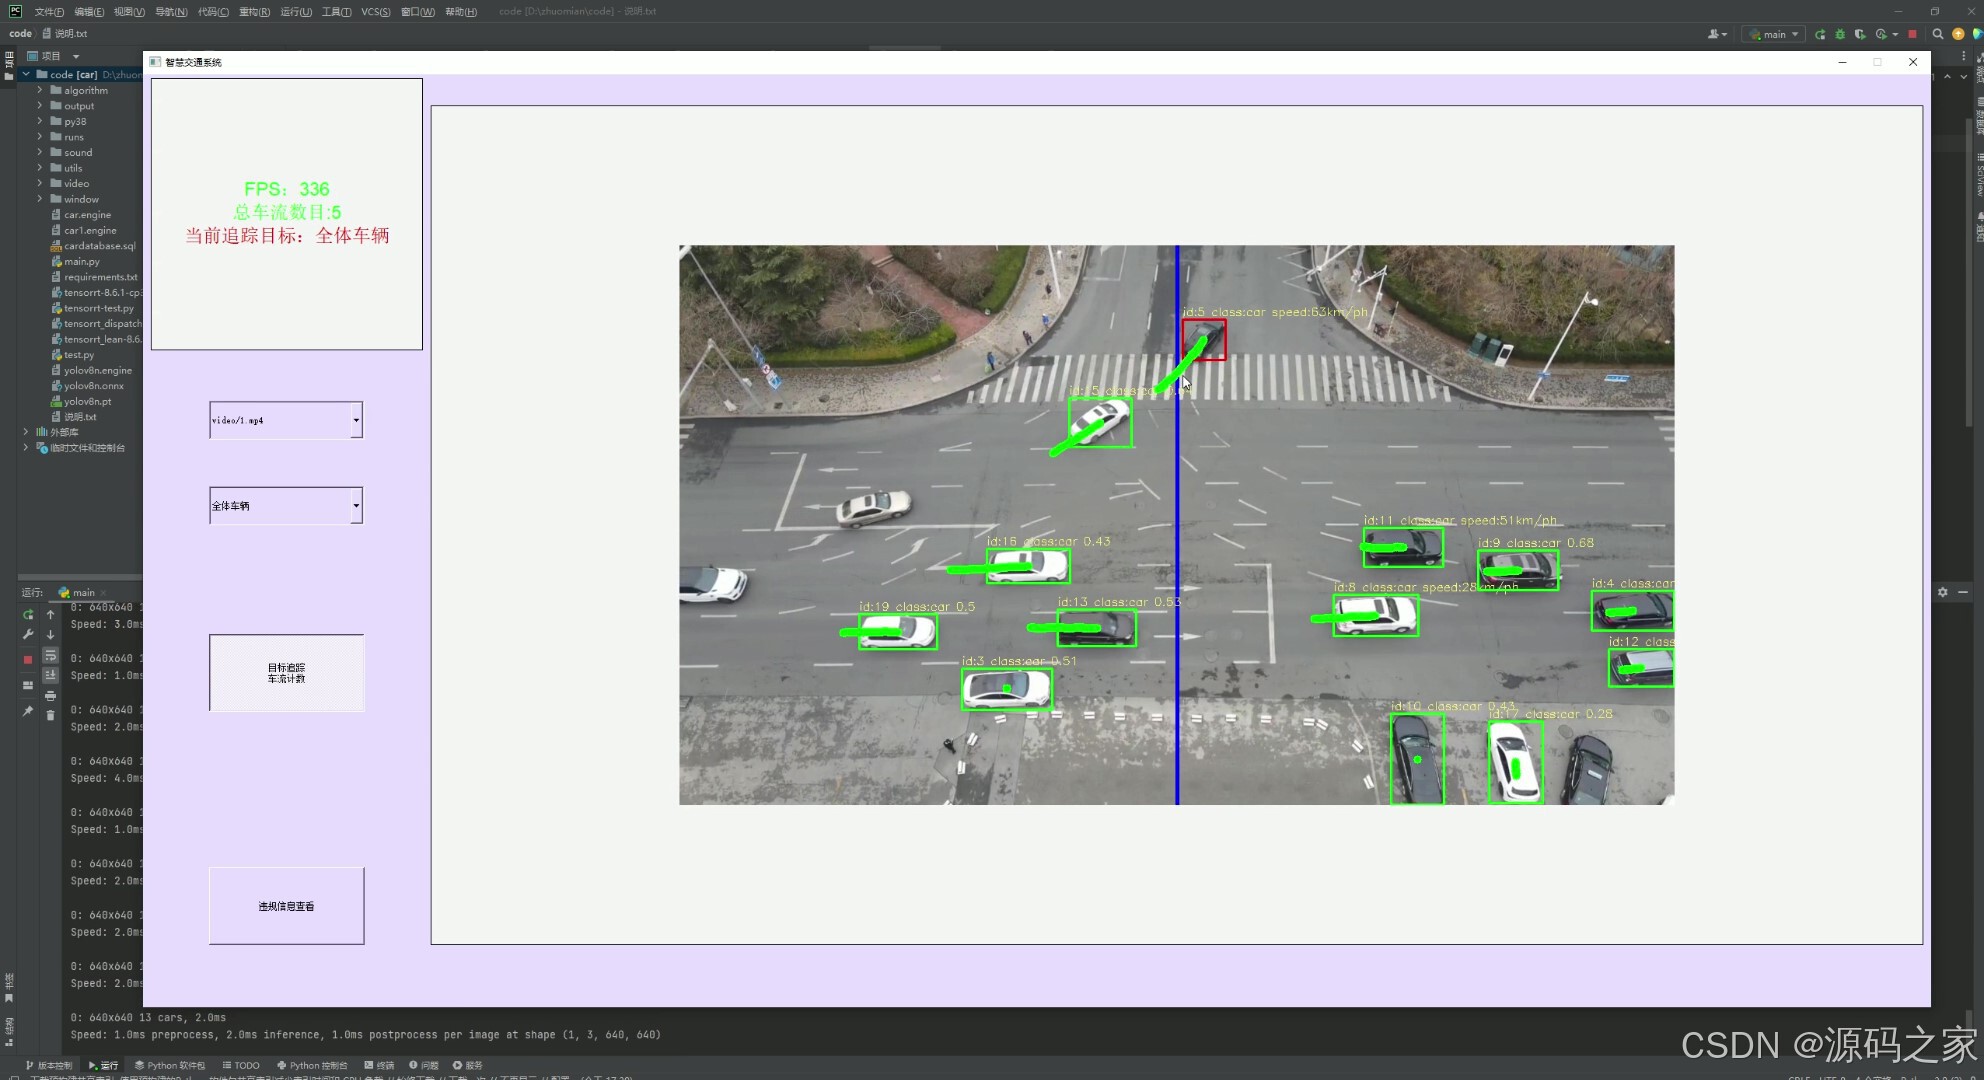Toggle soft-wrap icon in Run console
The height and width of the screenshot is (1080, 1984).
click(x=50, y=656)
